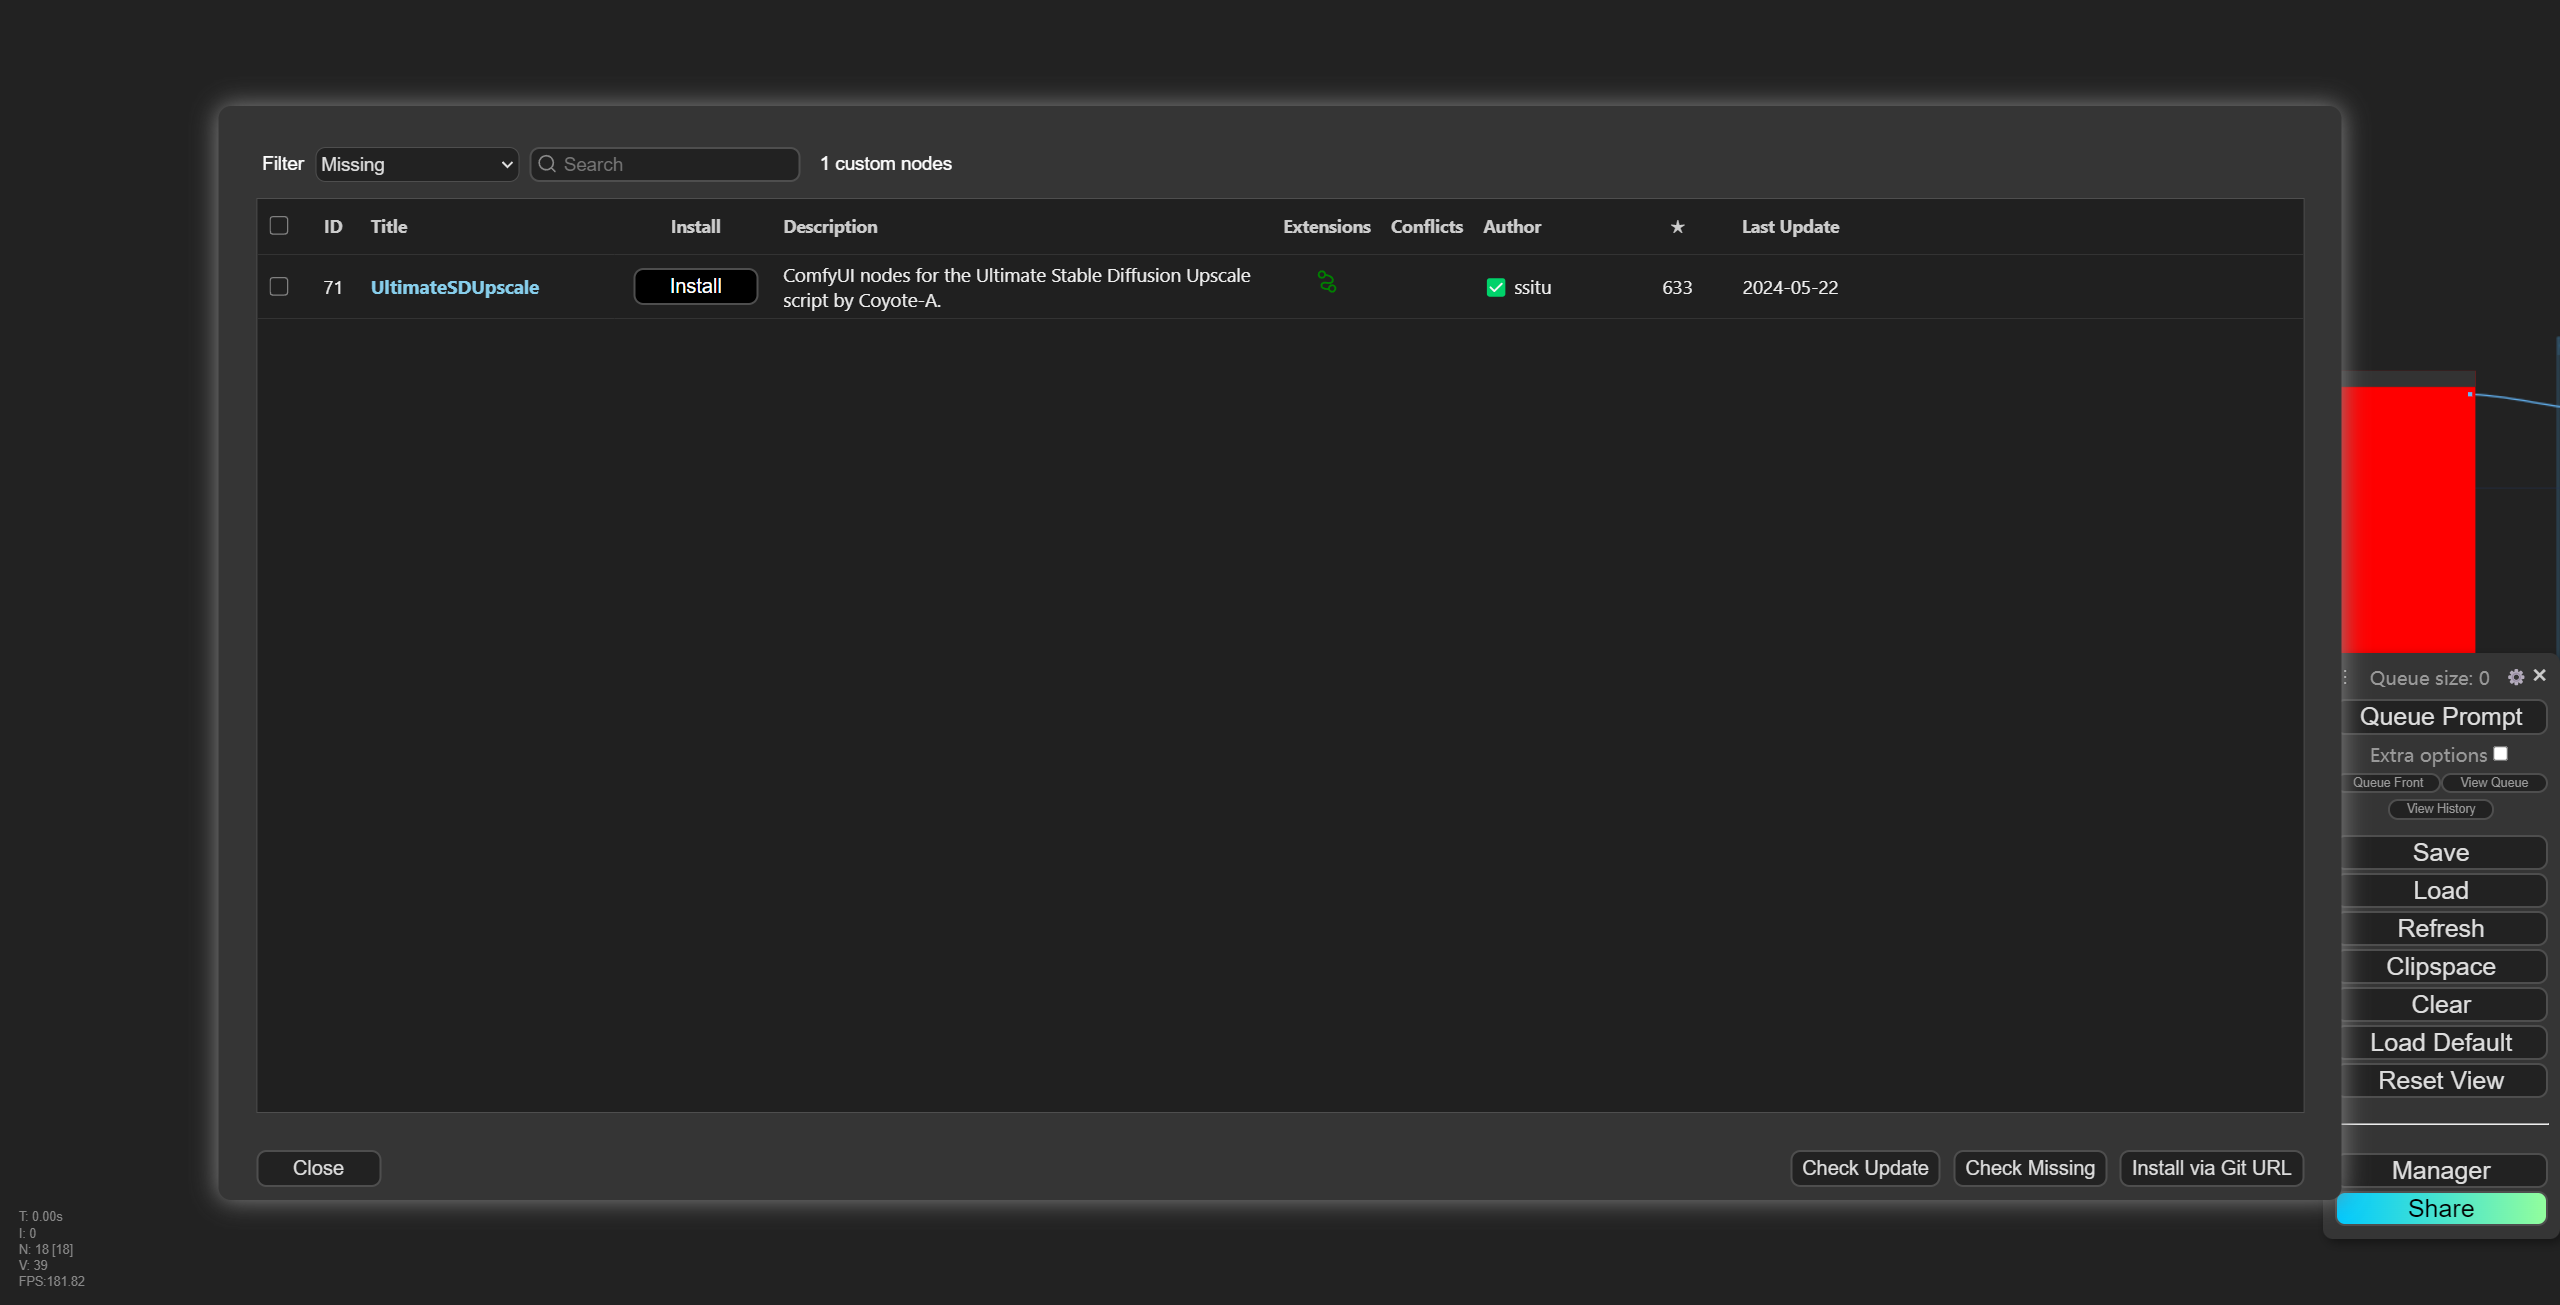Open the UltimateSDUpscale title link
This screenshot has width=2560, height=1305.
[x=455, y=288]
